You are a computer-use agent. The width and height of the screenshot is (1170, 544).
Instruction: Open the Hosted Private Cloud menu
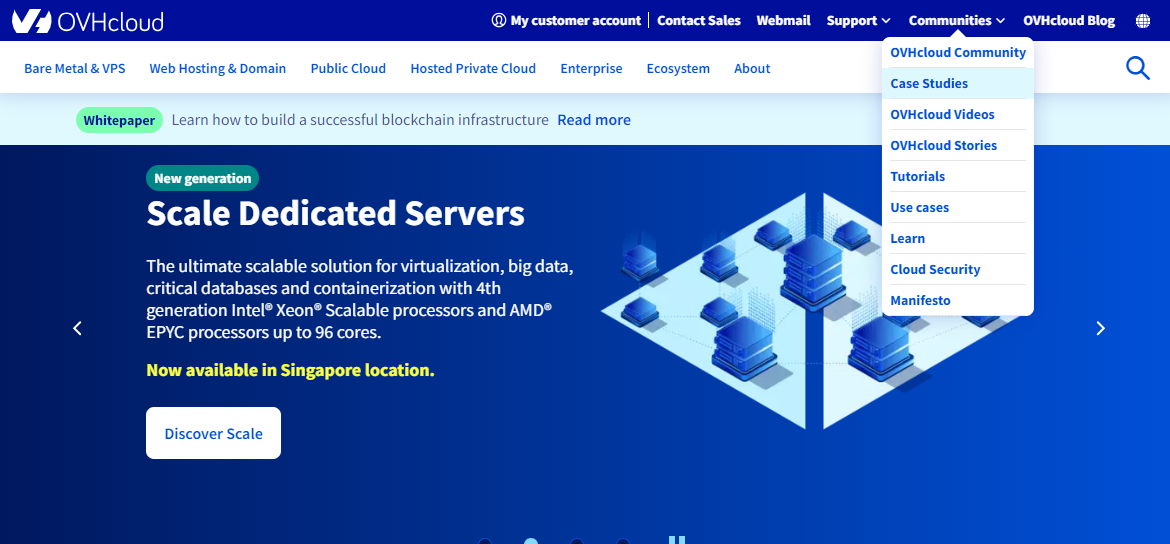pyautogui.click(x=473, y=69)
